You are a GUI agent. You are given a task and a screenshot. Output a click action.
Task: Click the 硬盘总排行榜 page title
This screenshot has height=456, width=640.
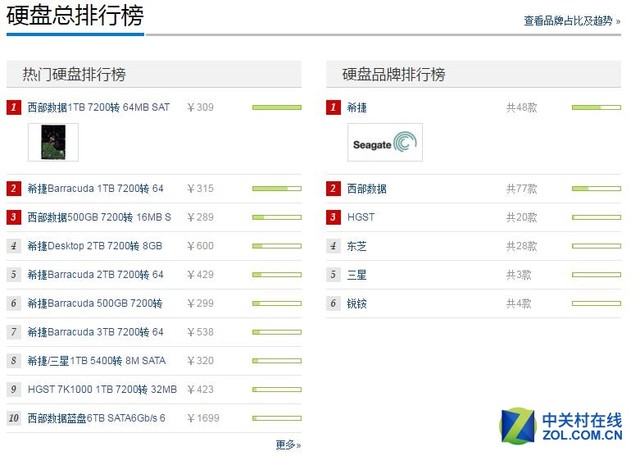point(75,16)
